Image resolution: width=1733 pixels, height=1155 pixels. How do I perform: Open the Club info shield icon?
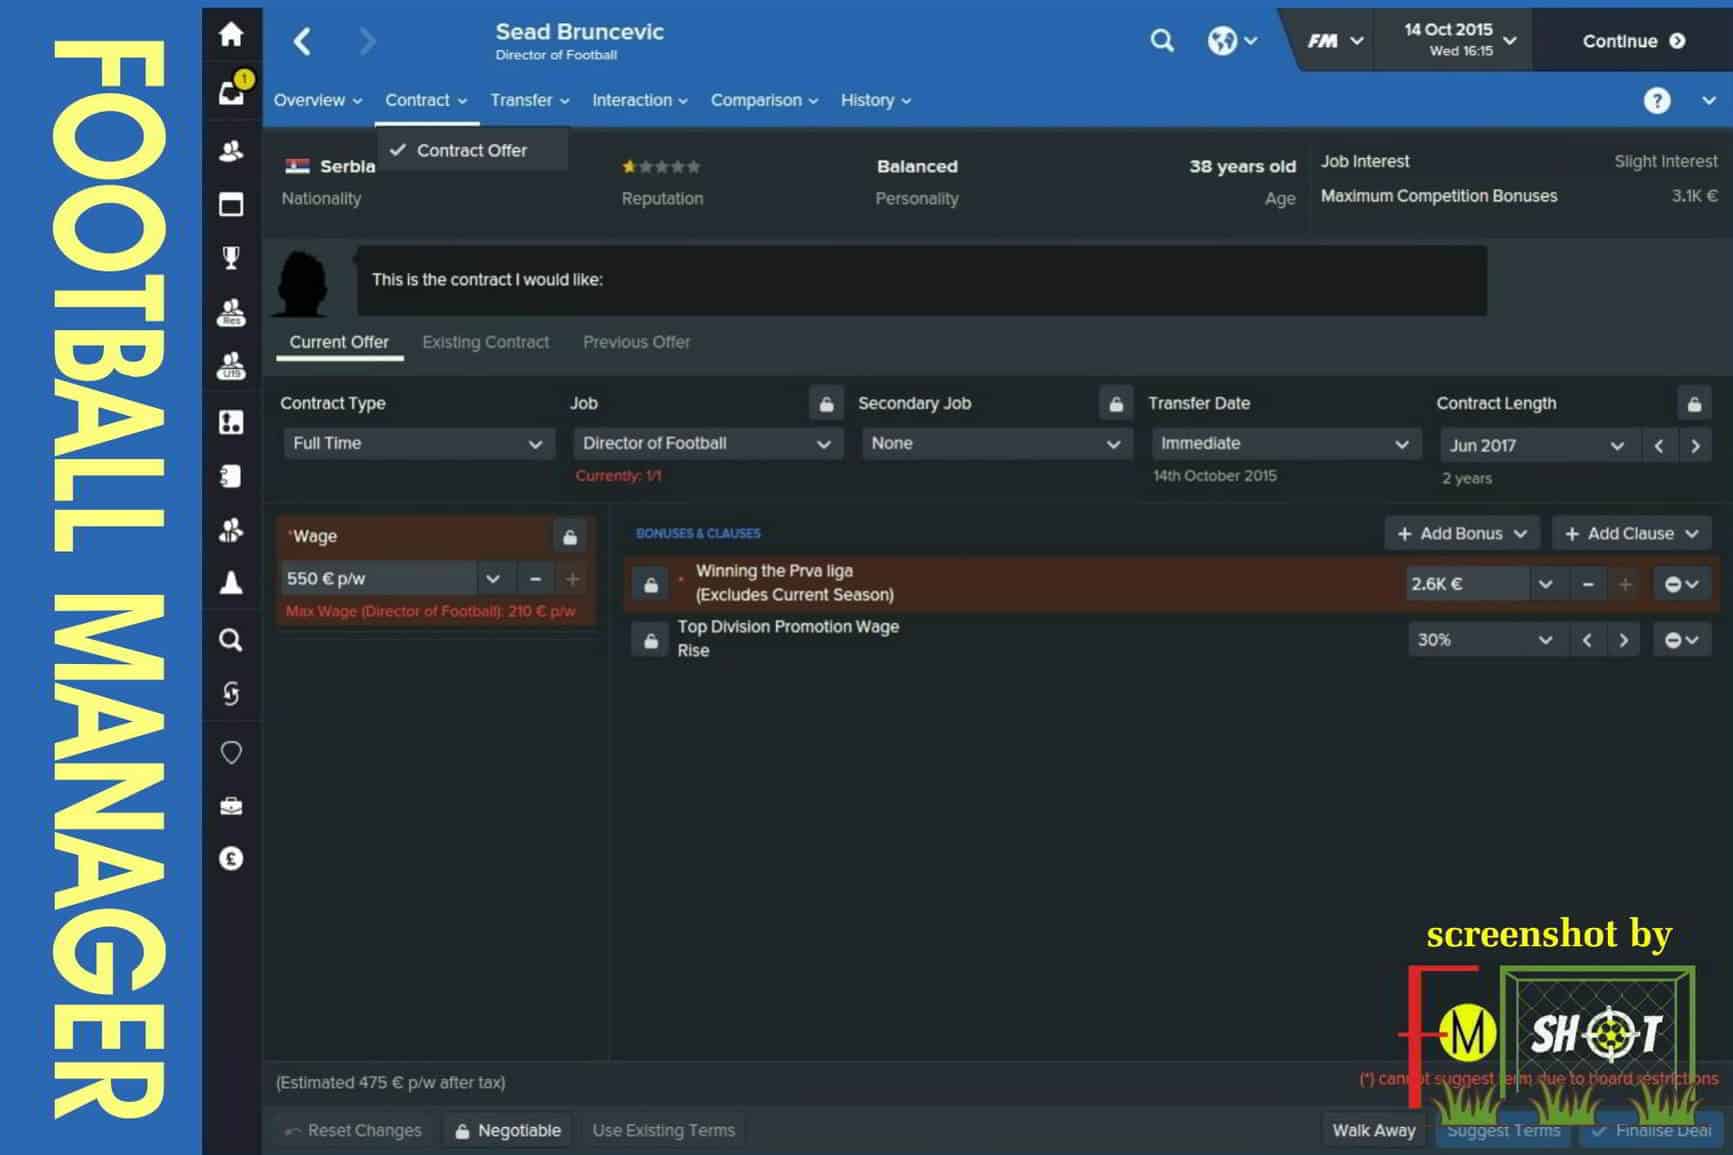pos(231,752)
